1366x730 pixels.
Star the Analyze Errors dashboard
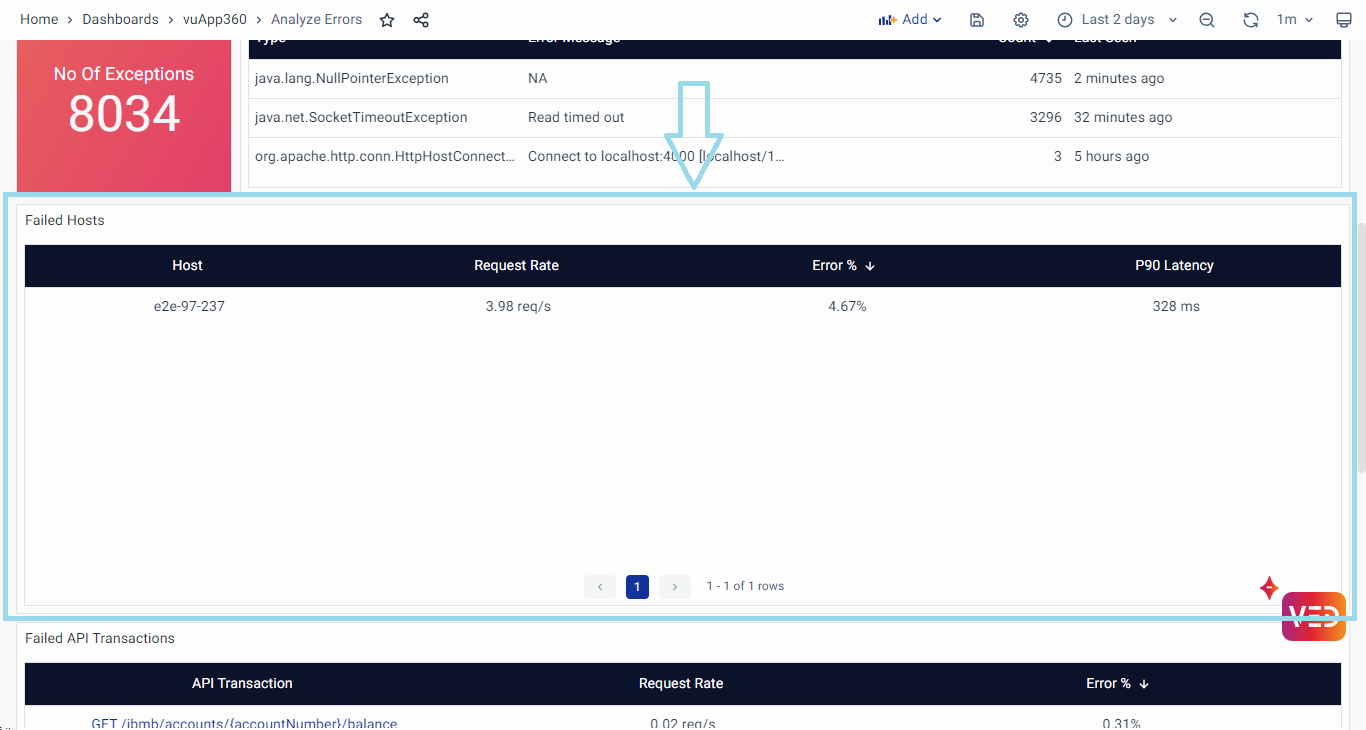[387, 20]
